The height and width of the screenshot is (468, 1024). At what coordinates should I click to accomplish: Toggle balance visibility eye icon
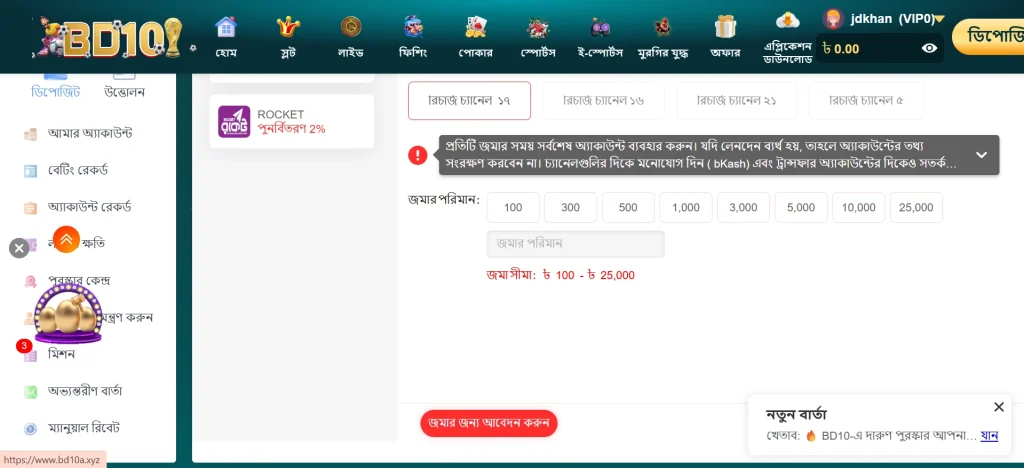929,48
